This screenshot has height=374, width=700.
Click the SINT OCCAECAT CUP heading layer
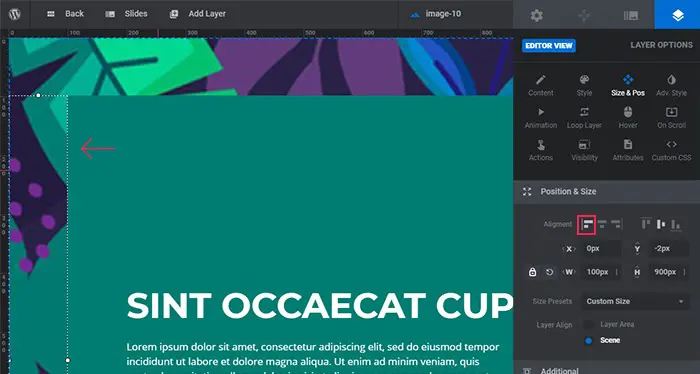(319, 306)
